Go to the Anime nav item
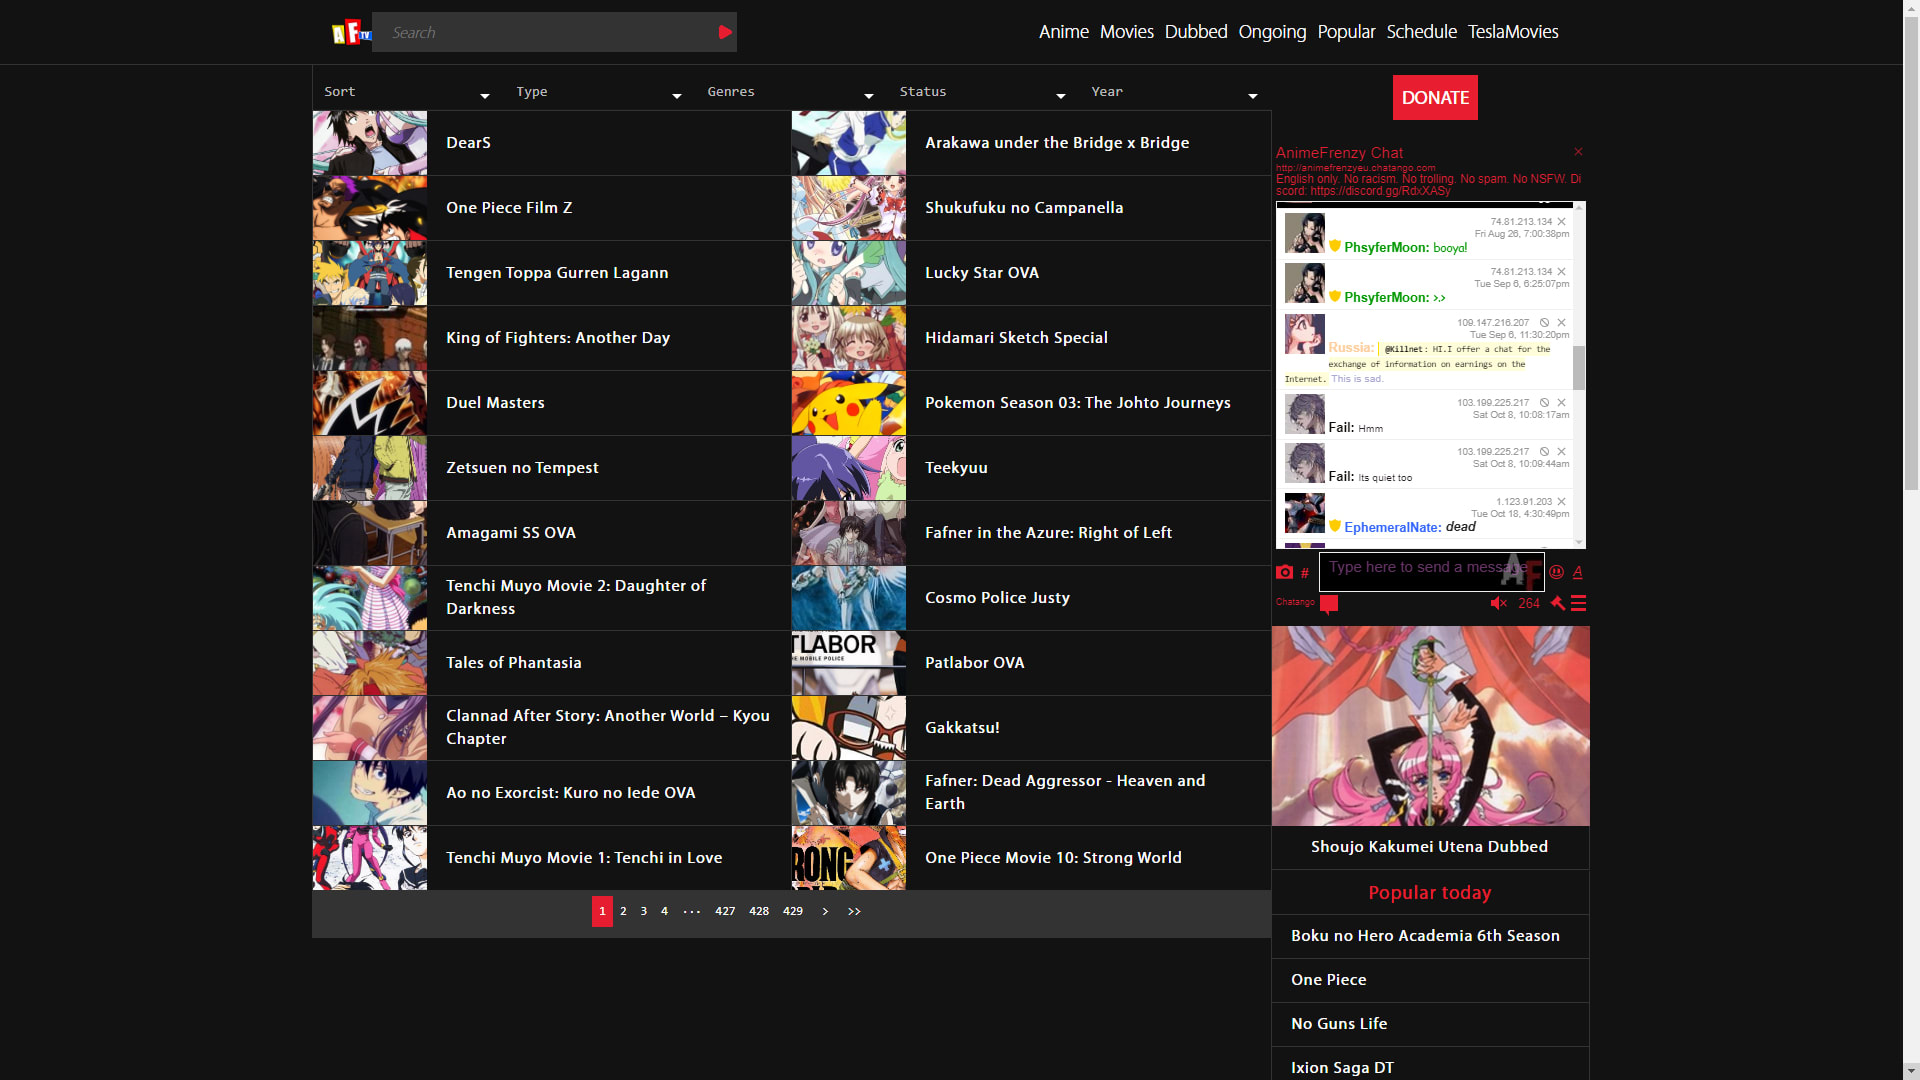The image size is (1920, 1080). point(1063,32)
